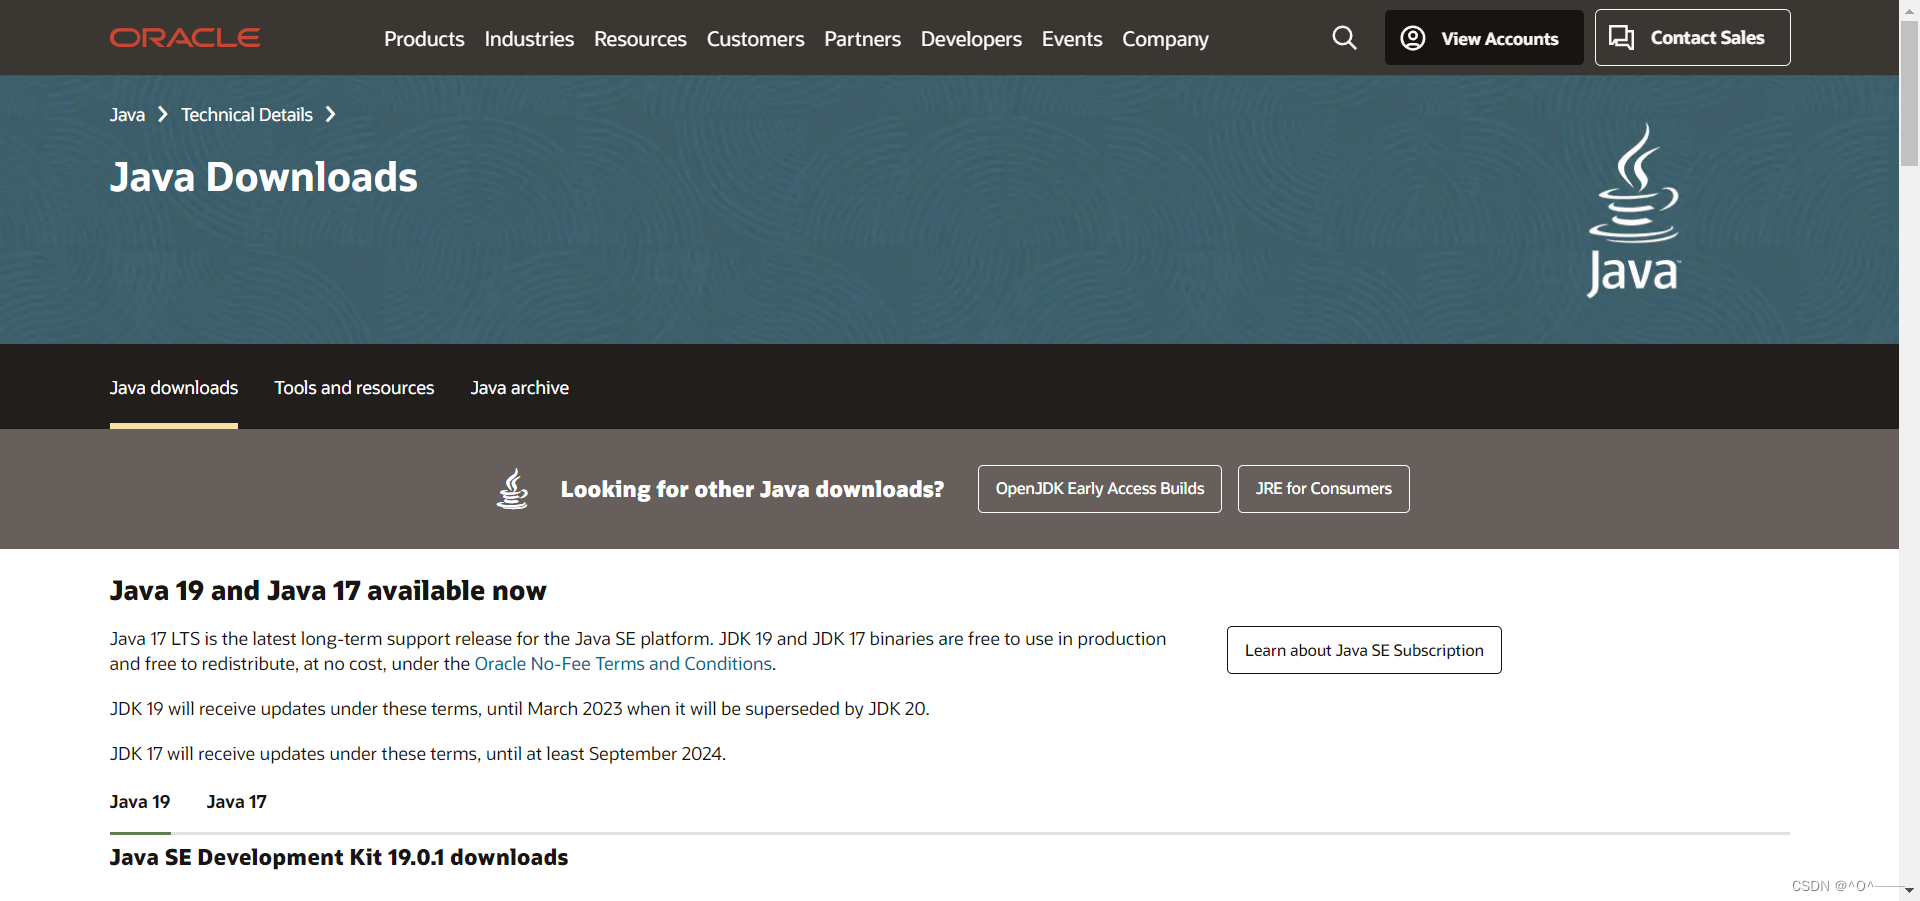The height and width of the screenshot is (901, 1920).
Task: Open the Customers menu
Action: point(755,39)
